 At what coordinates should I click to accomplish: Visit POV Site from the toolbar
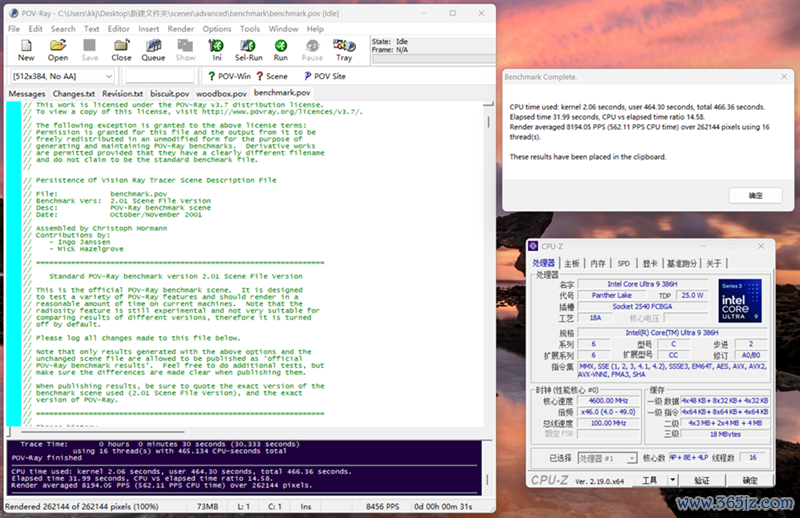click(x=325, y=76)
